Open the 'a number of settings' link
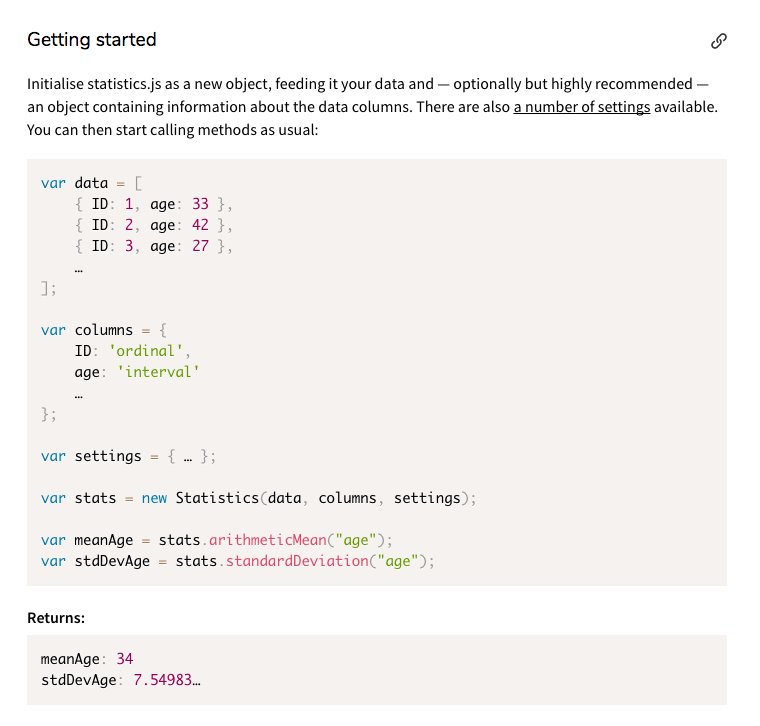The image size is (760, 726). coord(582,107)
